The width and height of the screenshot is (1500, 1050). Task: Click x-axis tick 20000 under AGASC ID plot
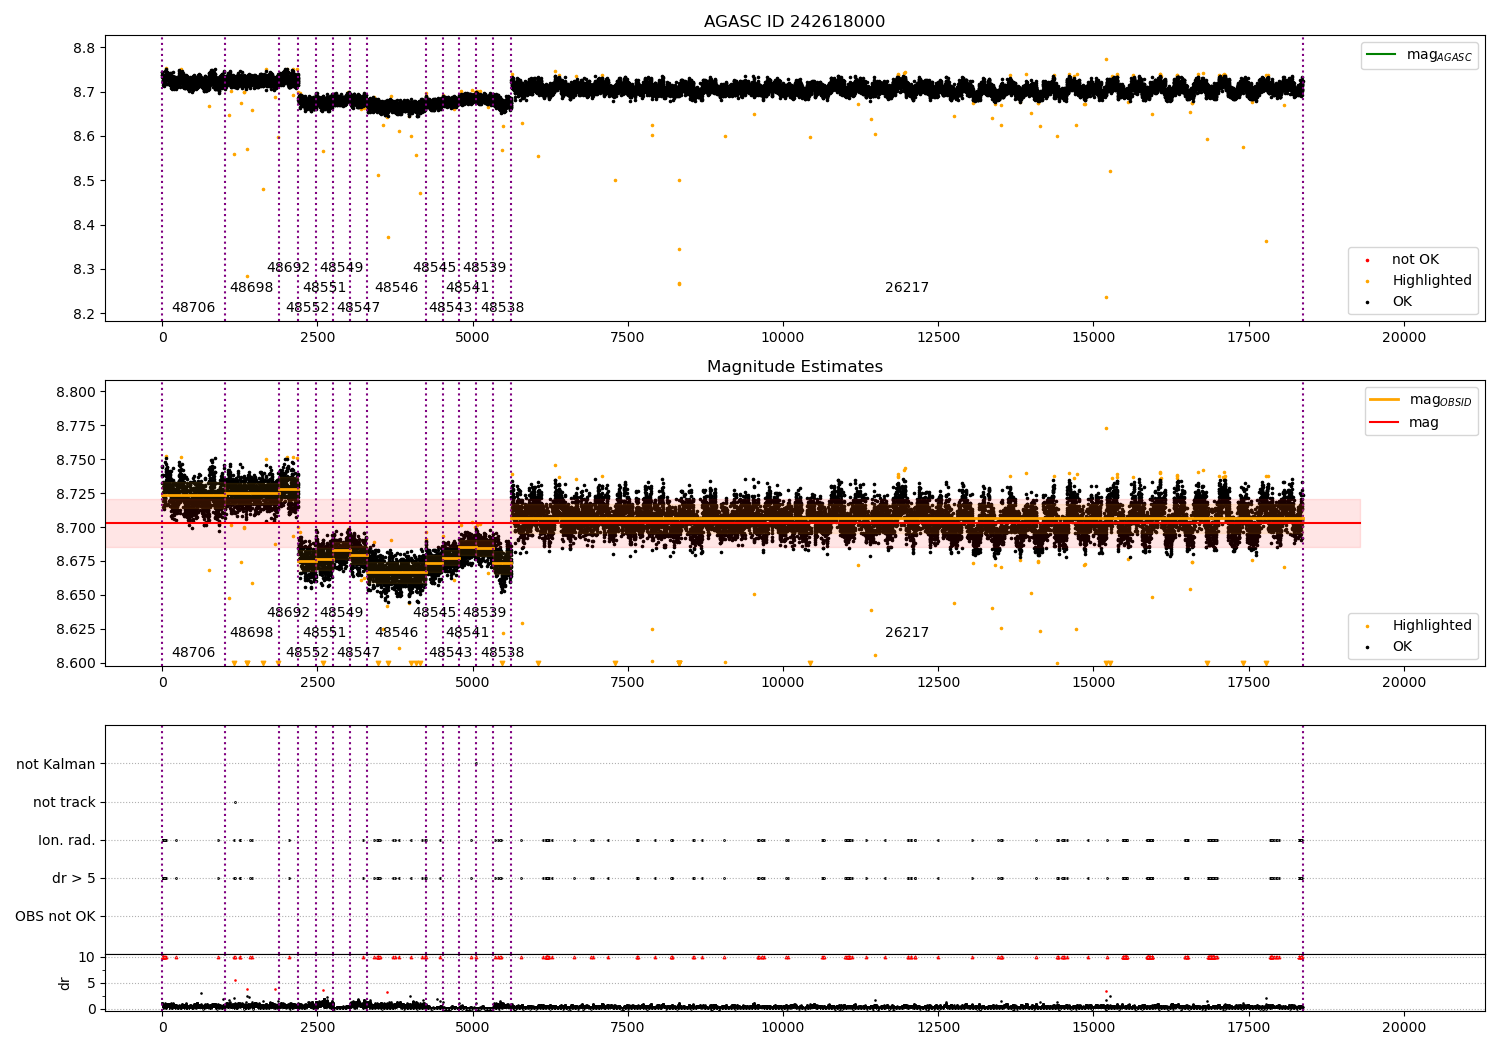click(x=1403, y=338)
